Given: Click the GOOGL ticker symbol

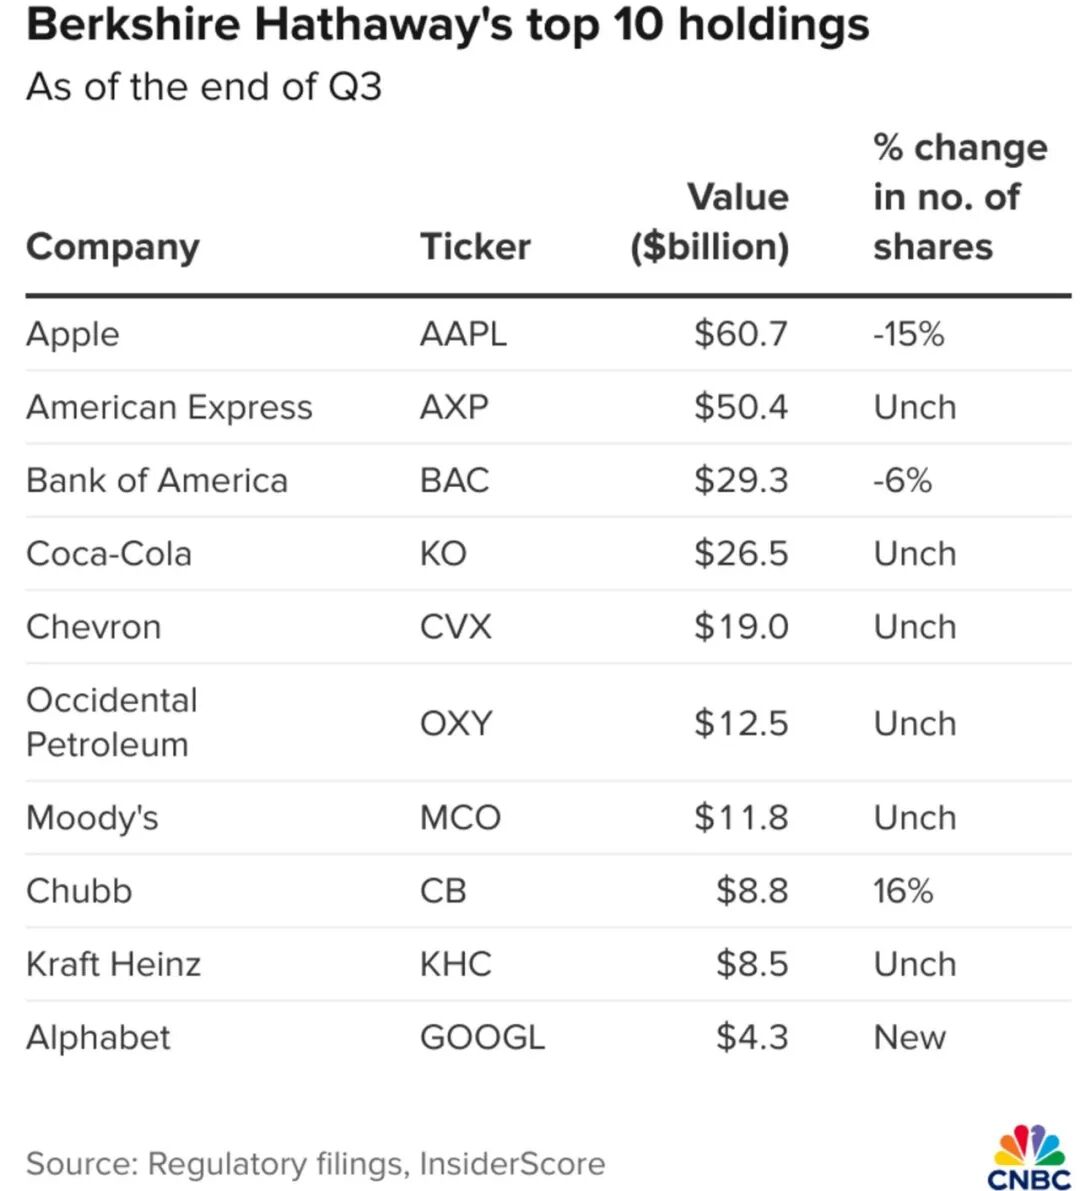Looking at the screenshot, I should (482, 1037).
